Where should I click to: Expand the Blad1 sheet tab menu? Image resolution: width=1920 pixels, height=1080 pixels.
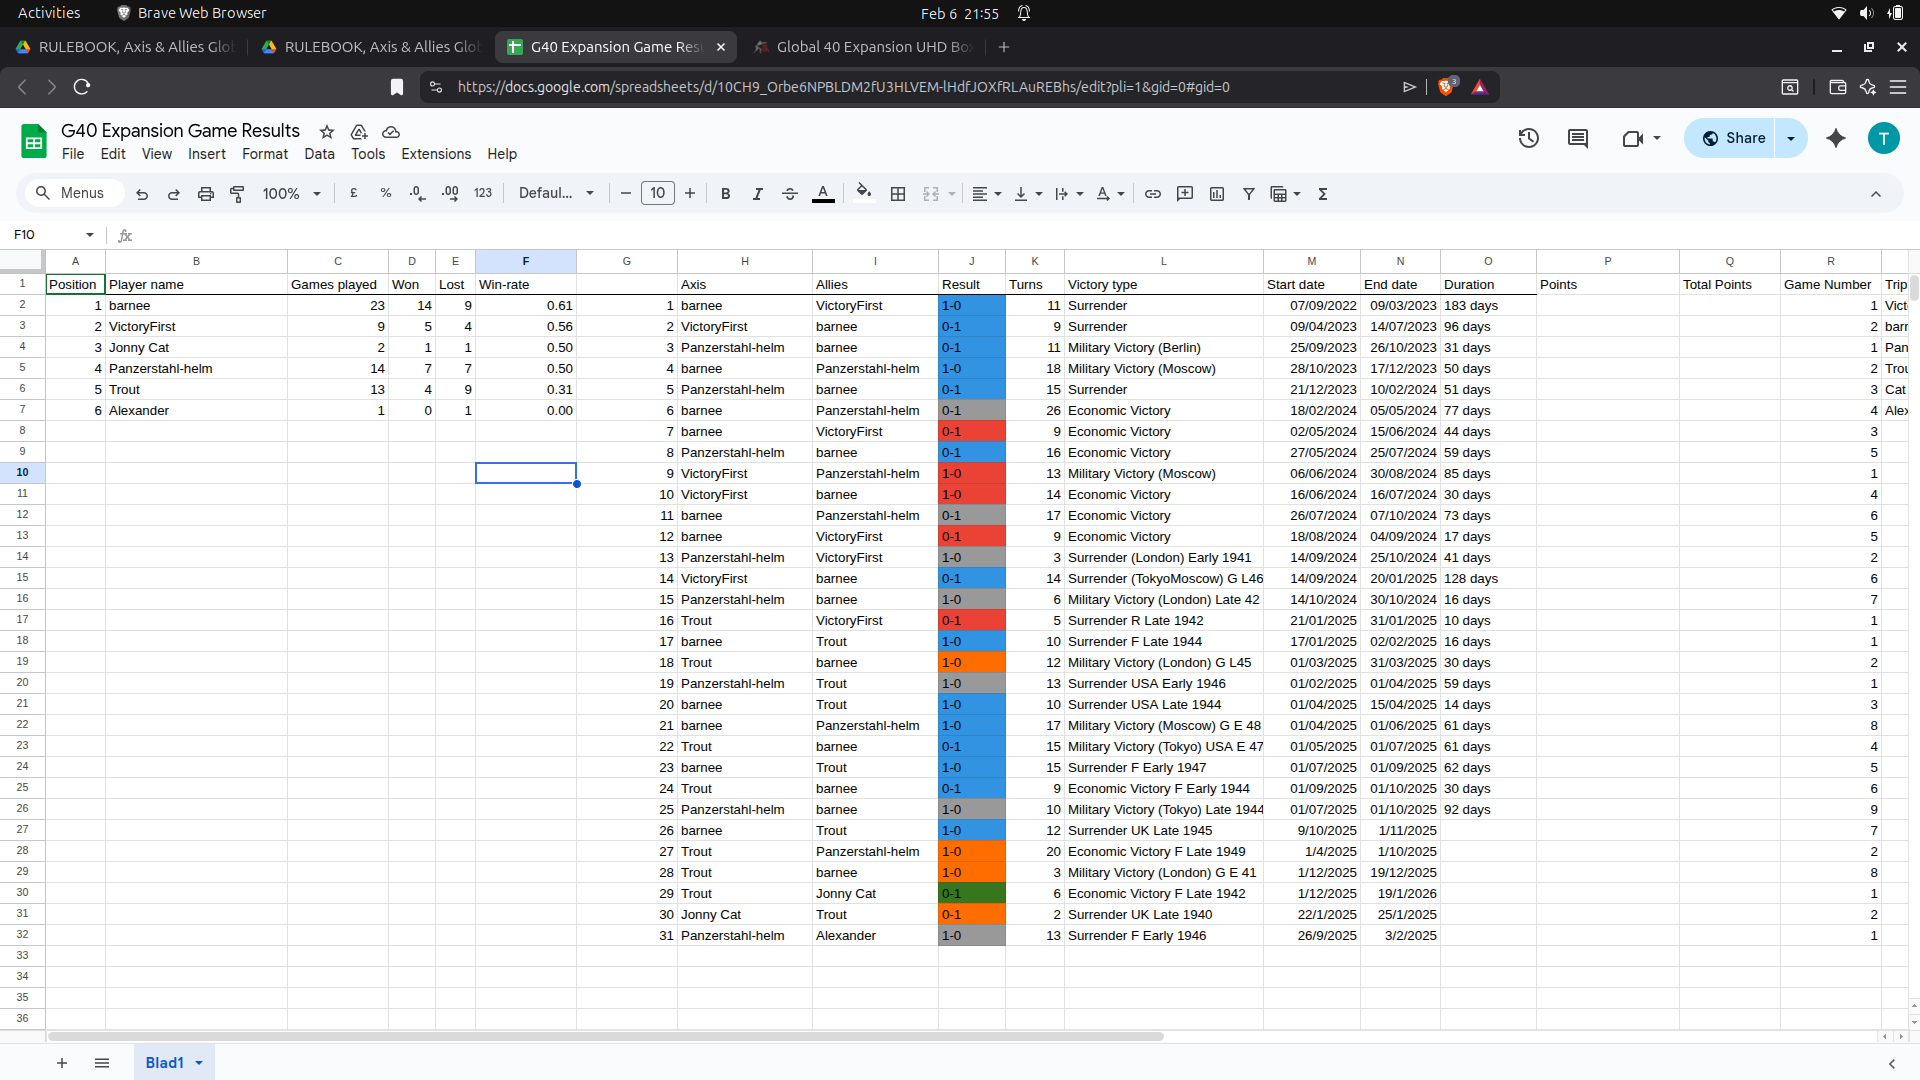tap(198, 1062)
